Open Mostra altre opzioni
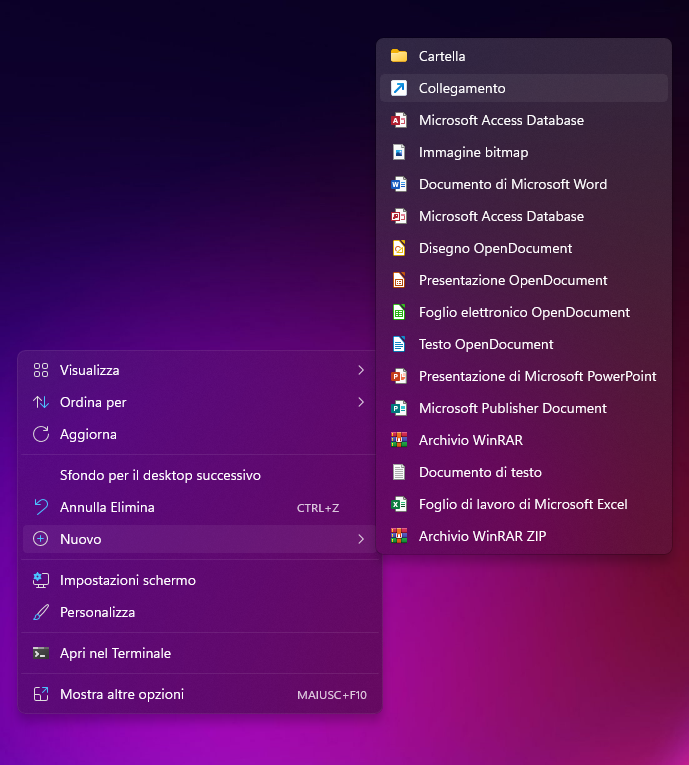Screen dimensions: 689x765 (x=122, y=694)
